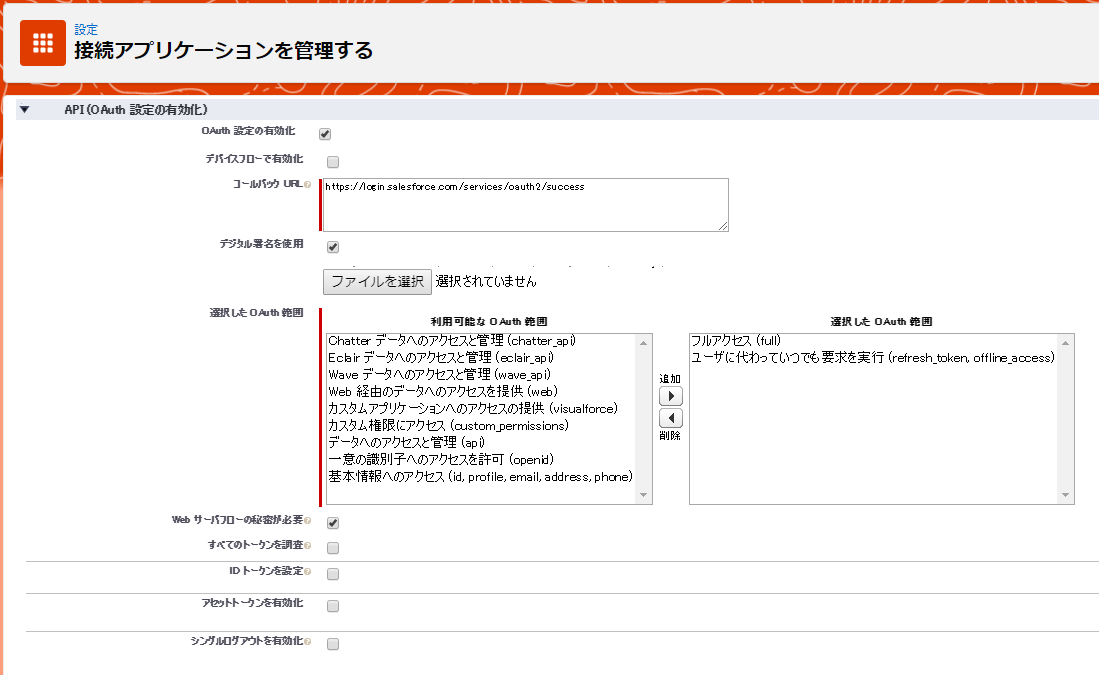Click help icon beside ID トークンを設定

pos(308,572)
